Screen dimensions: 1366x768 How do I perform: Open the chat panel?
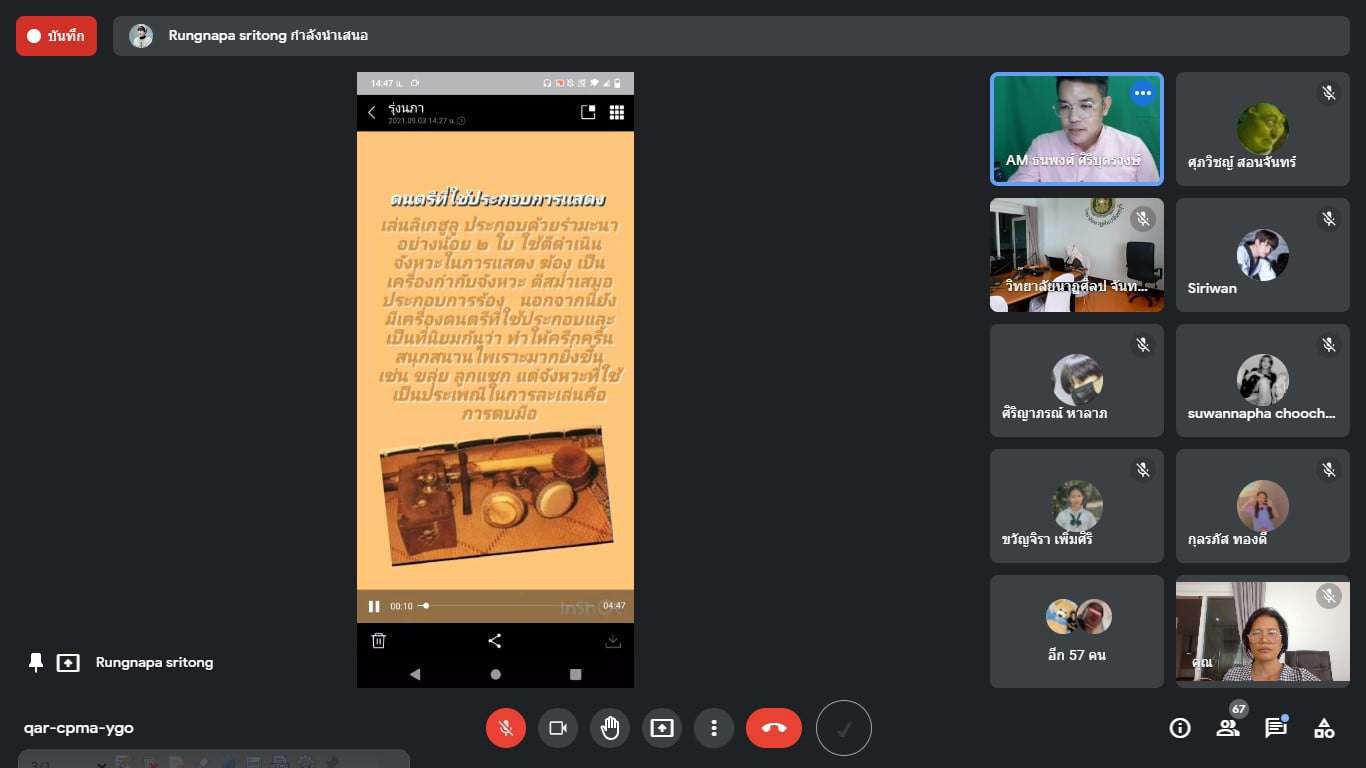pos(1276,728)
